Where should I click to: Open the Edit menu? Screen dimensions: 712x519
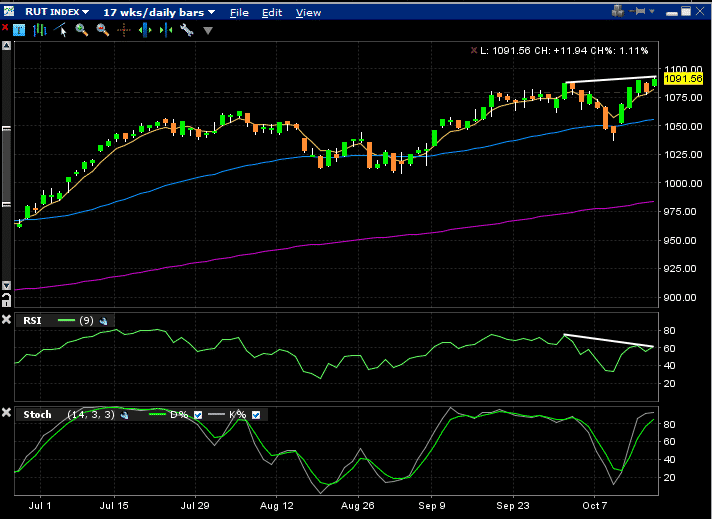pyautogui.click(x=272, y=13)
